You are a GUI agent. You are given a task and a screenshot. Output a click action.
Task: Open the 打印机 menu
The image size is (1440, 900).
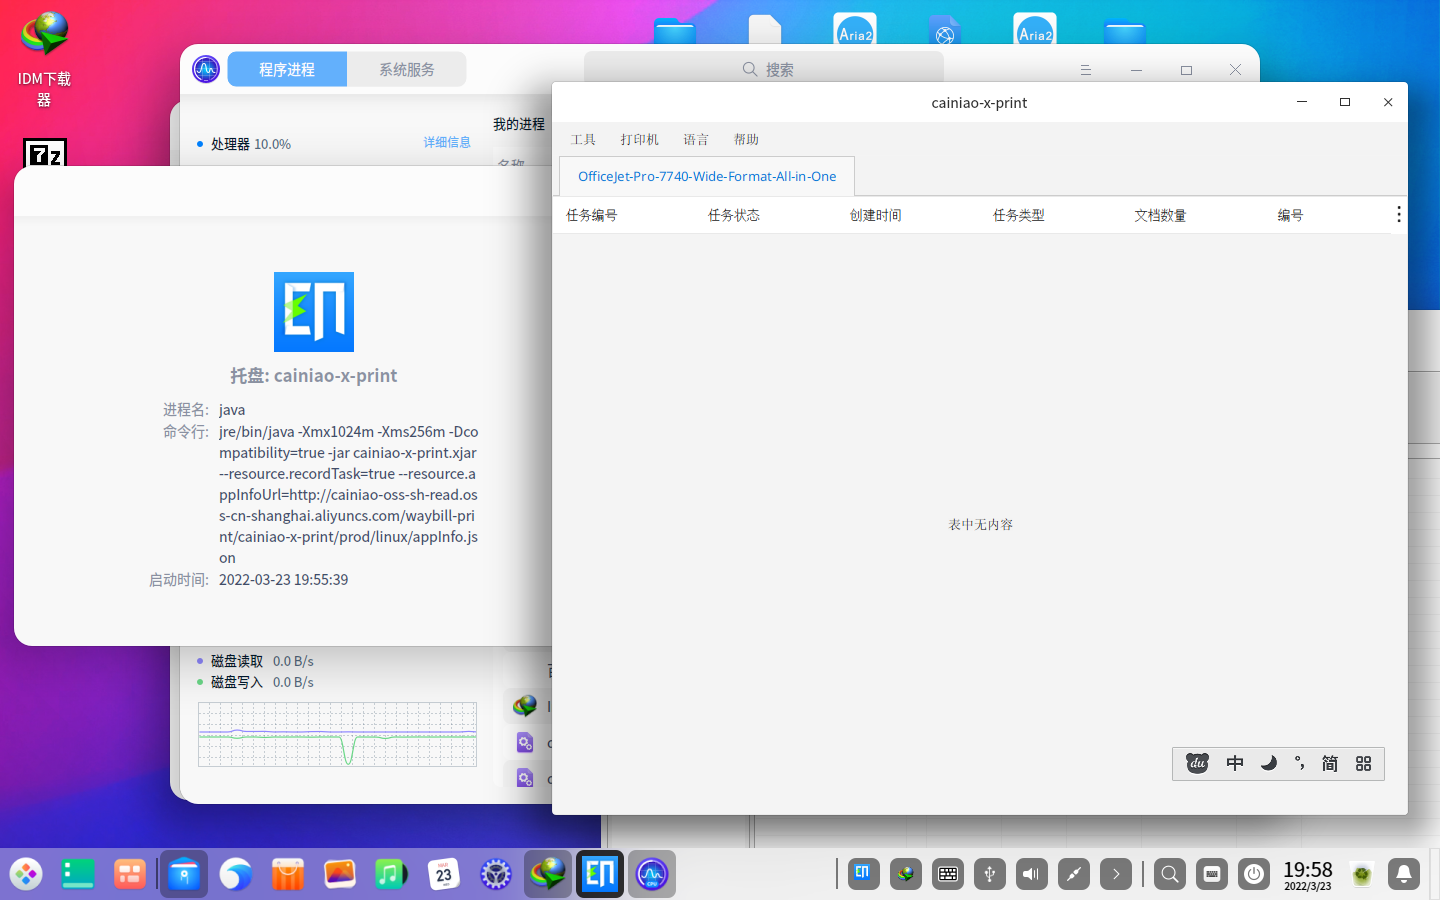click(639, 140)
